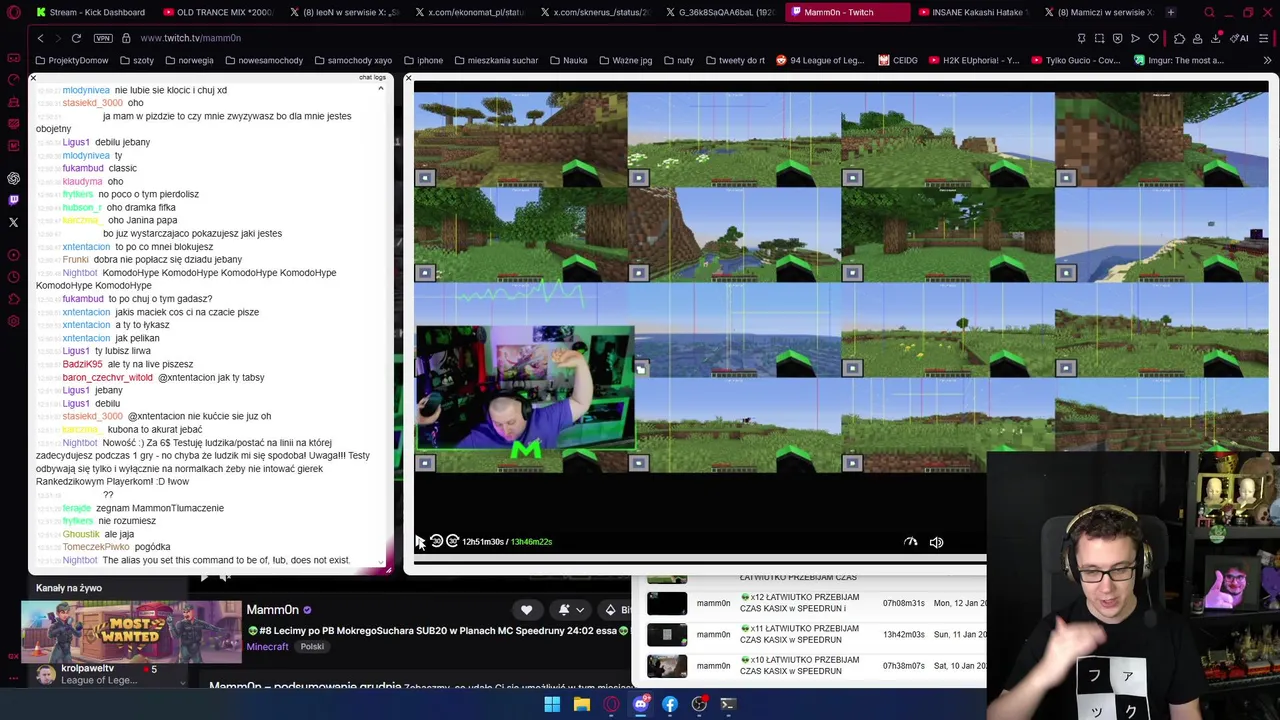Open File Explorer from the taskbar
The width and height of the screenshot is (1280, 720).
(x=581, y=704)
